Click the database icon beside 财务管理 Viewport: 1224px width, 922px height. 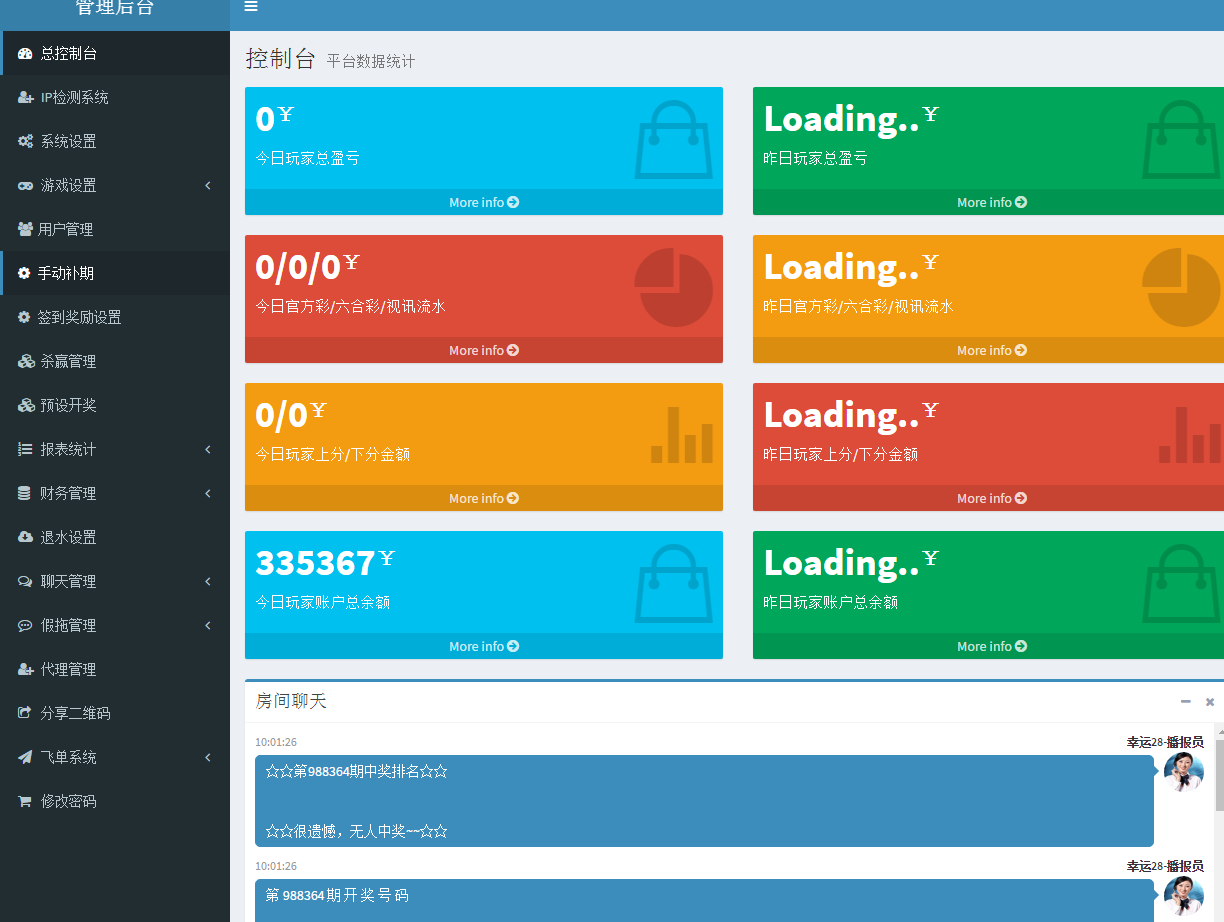point(25,494)
